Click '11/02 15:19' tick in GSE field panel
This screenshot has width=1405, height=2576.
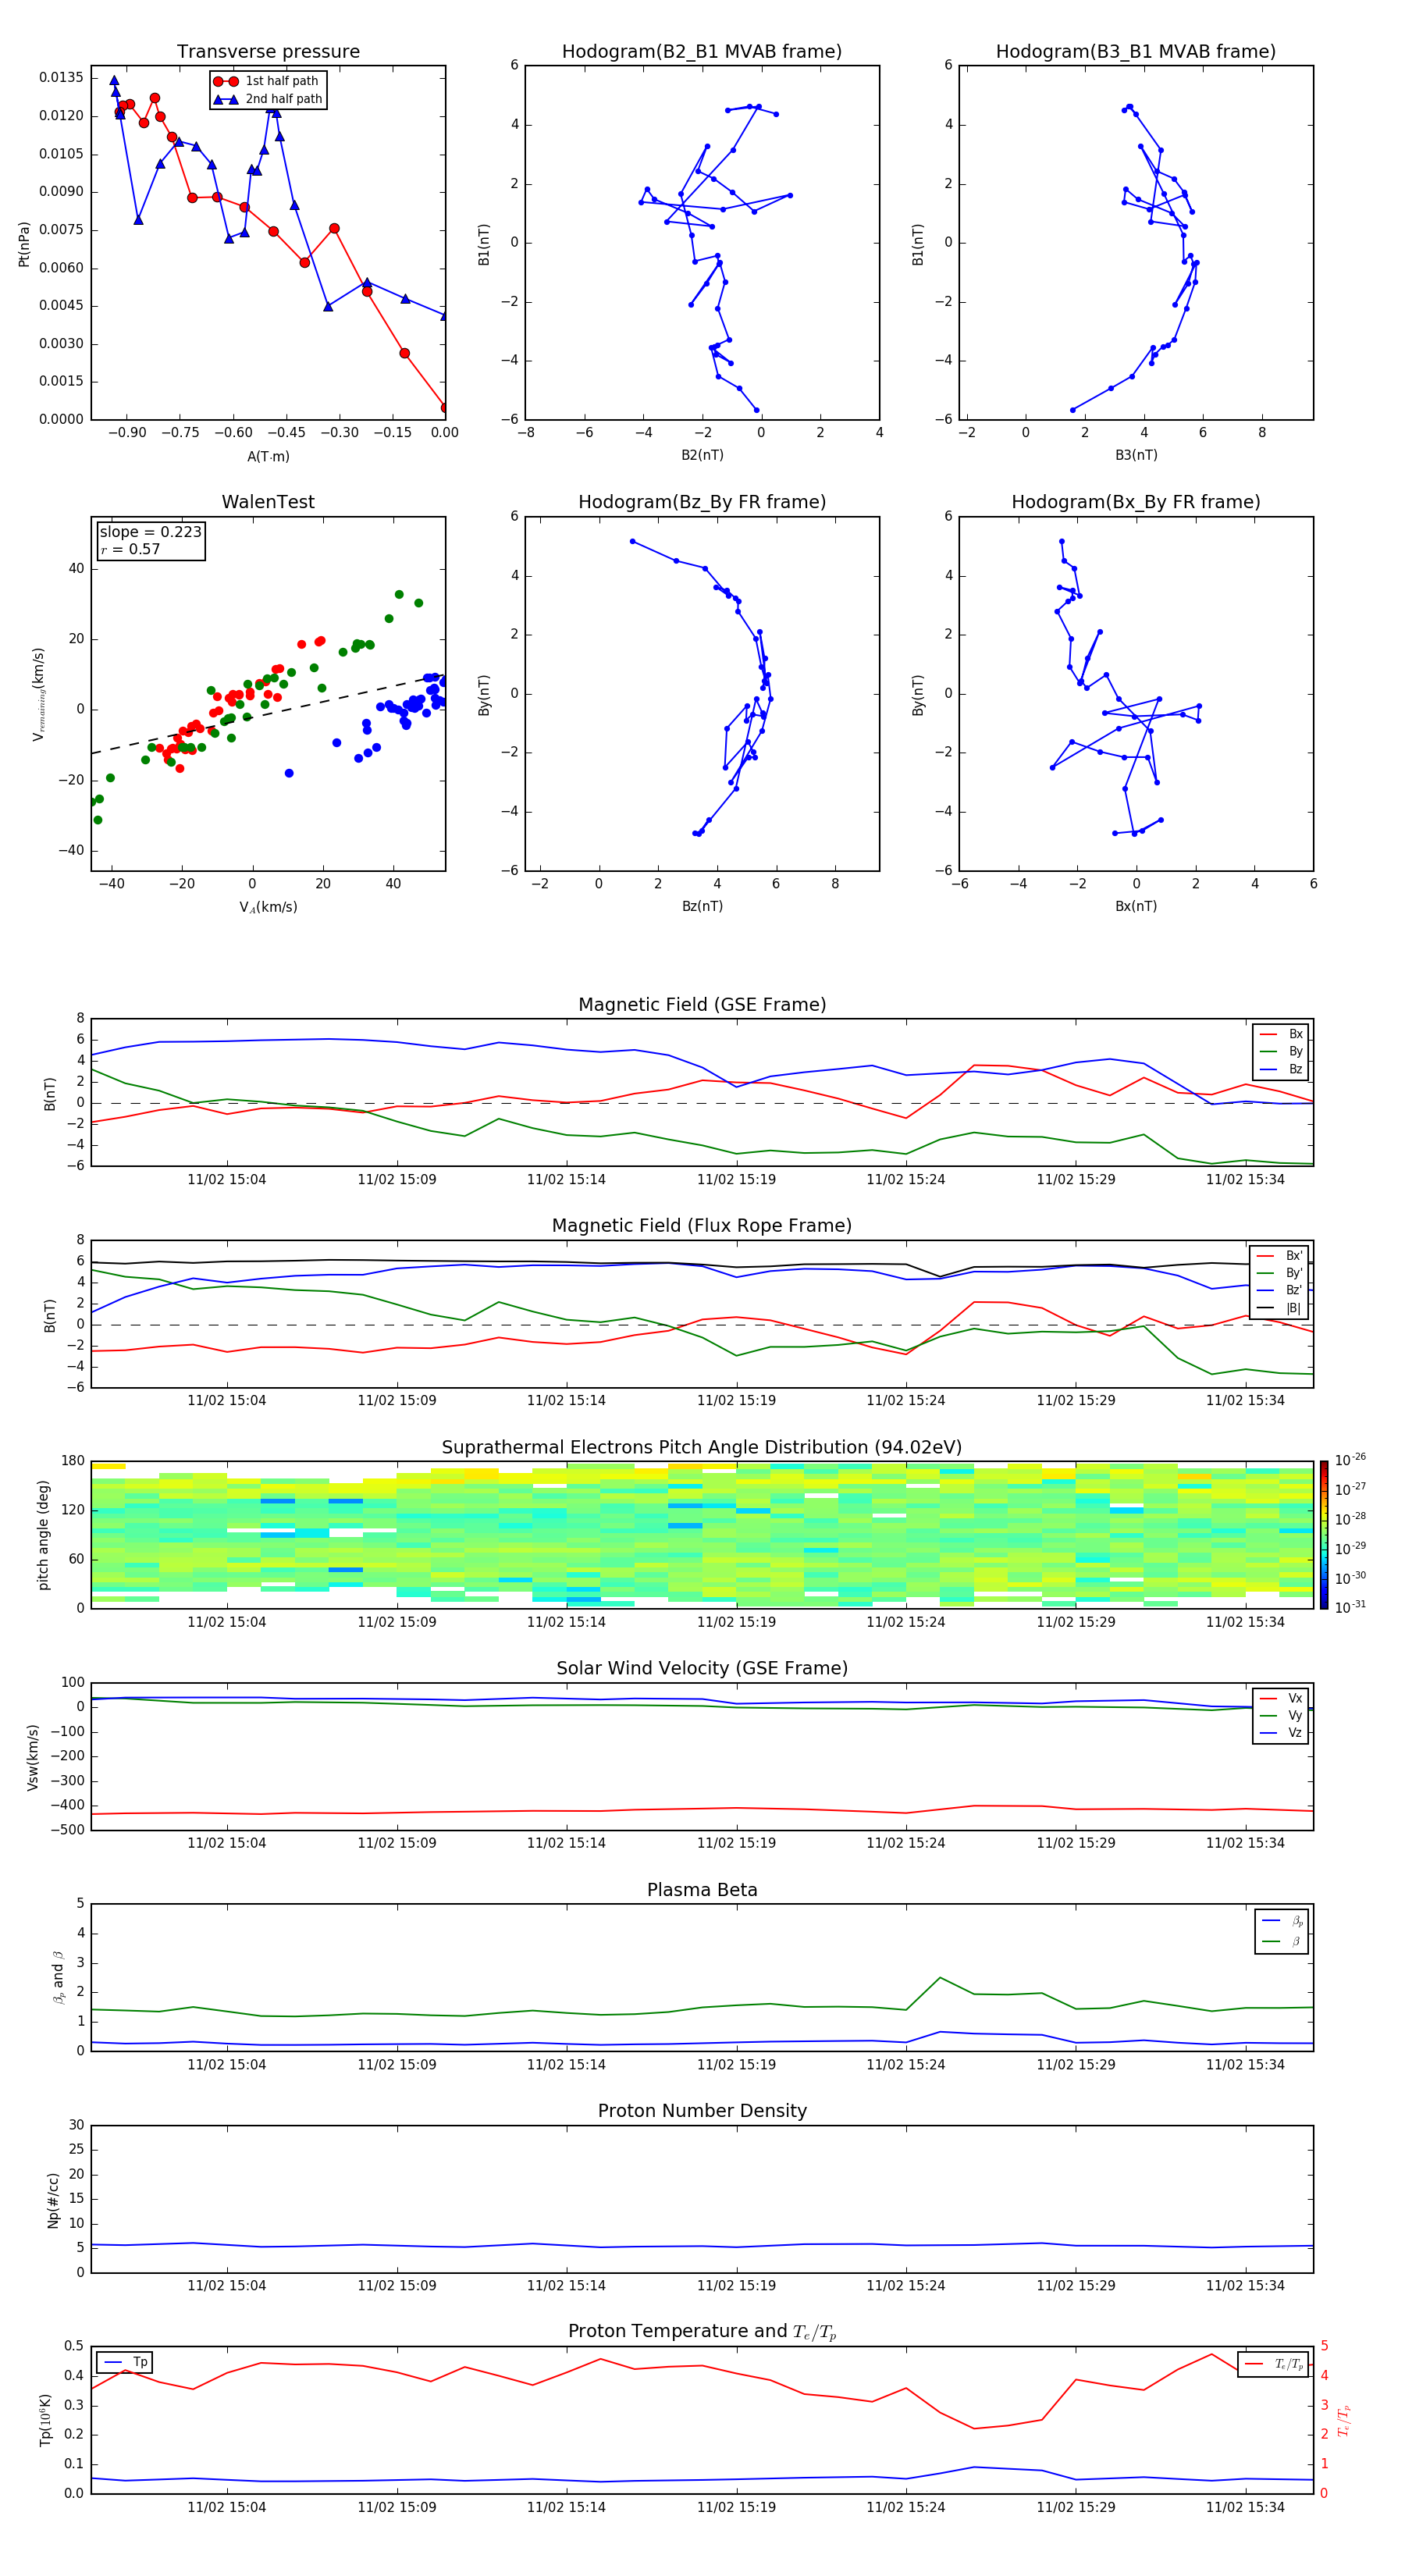point(736,1180)
